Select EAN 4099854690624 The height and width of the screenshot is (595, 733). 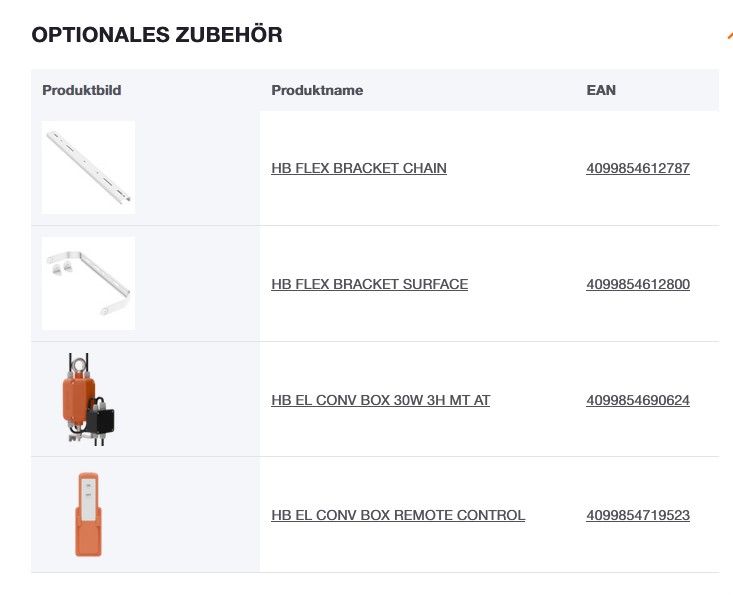coord(637,401)
